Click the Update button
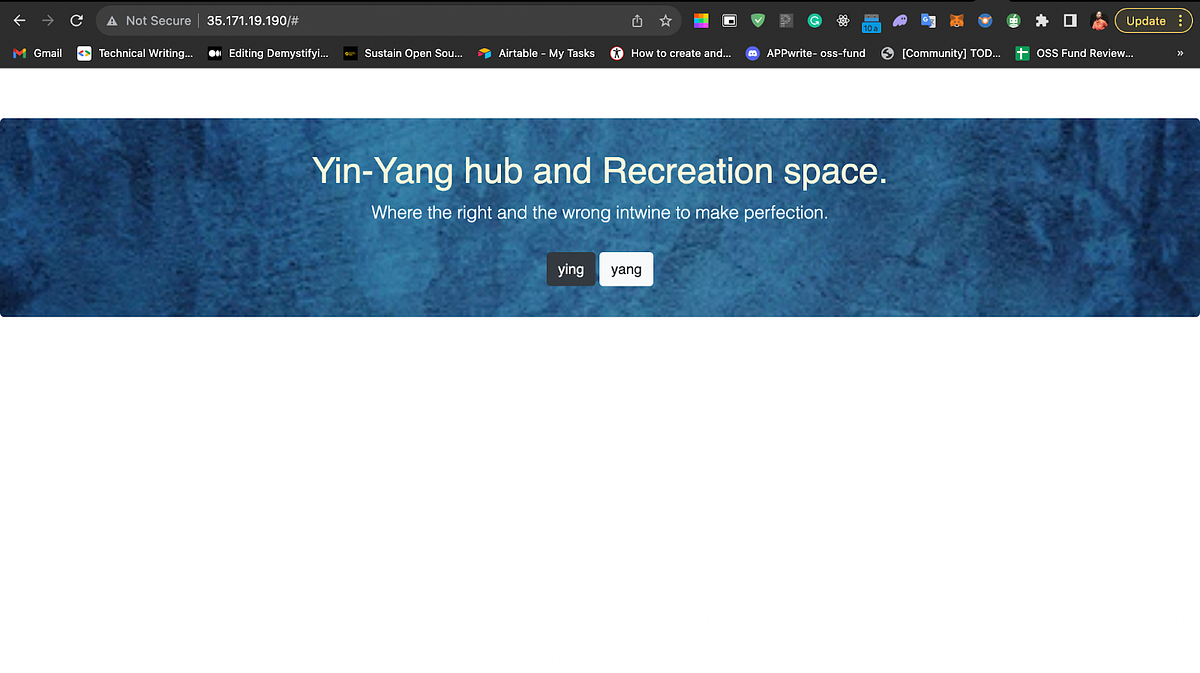Screen dimensions: 1200x673 coord(1145,20)
